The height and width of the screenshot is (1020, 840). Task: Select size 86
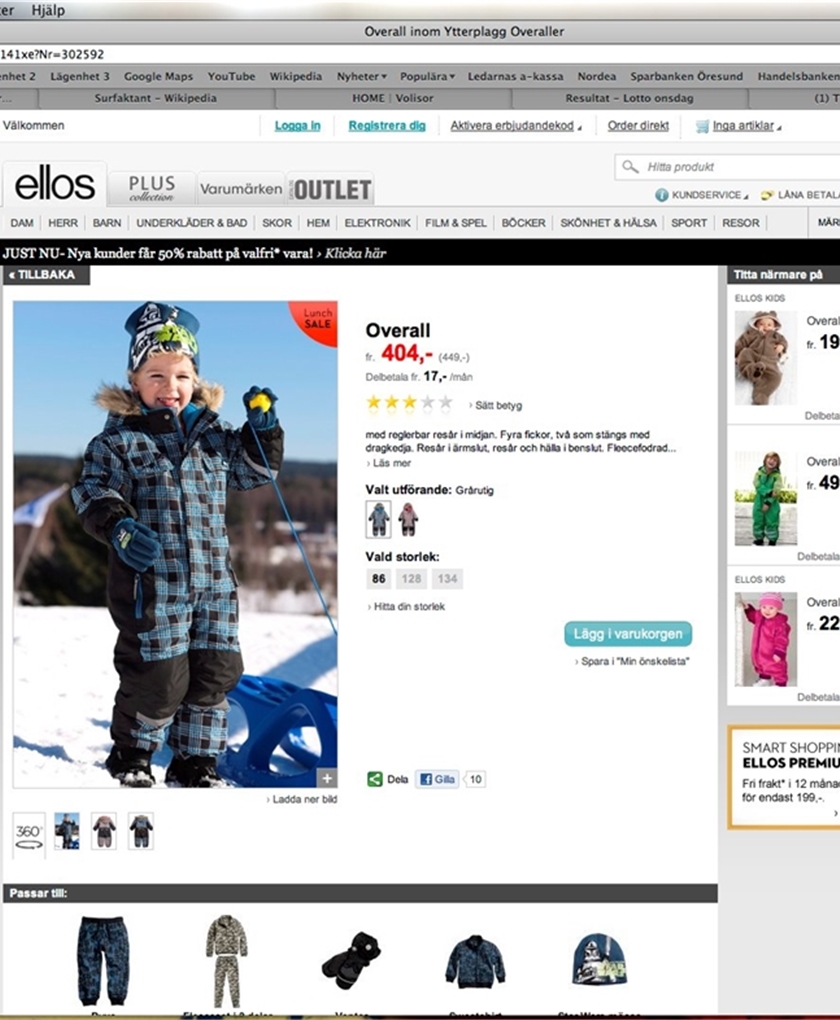coord(379,578)
